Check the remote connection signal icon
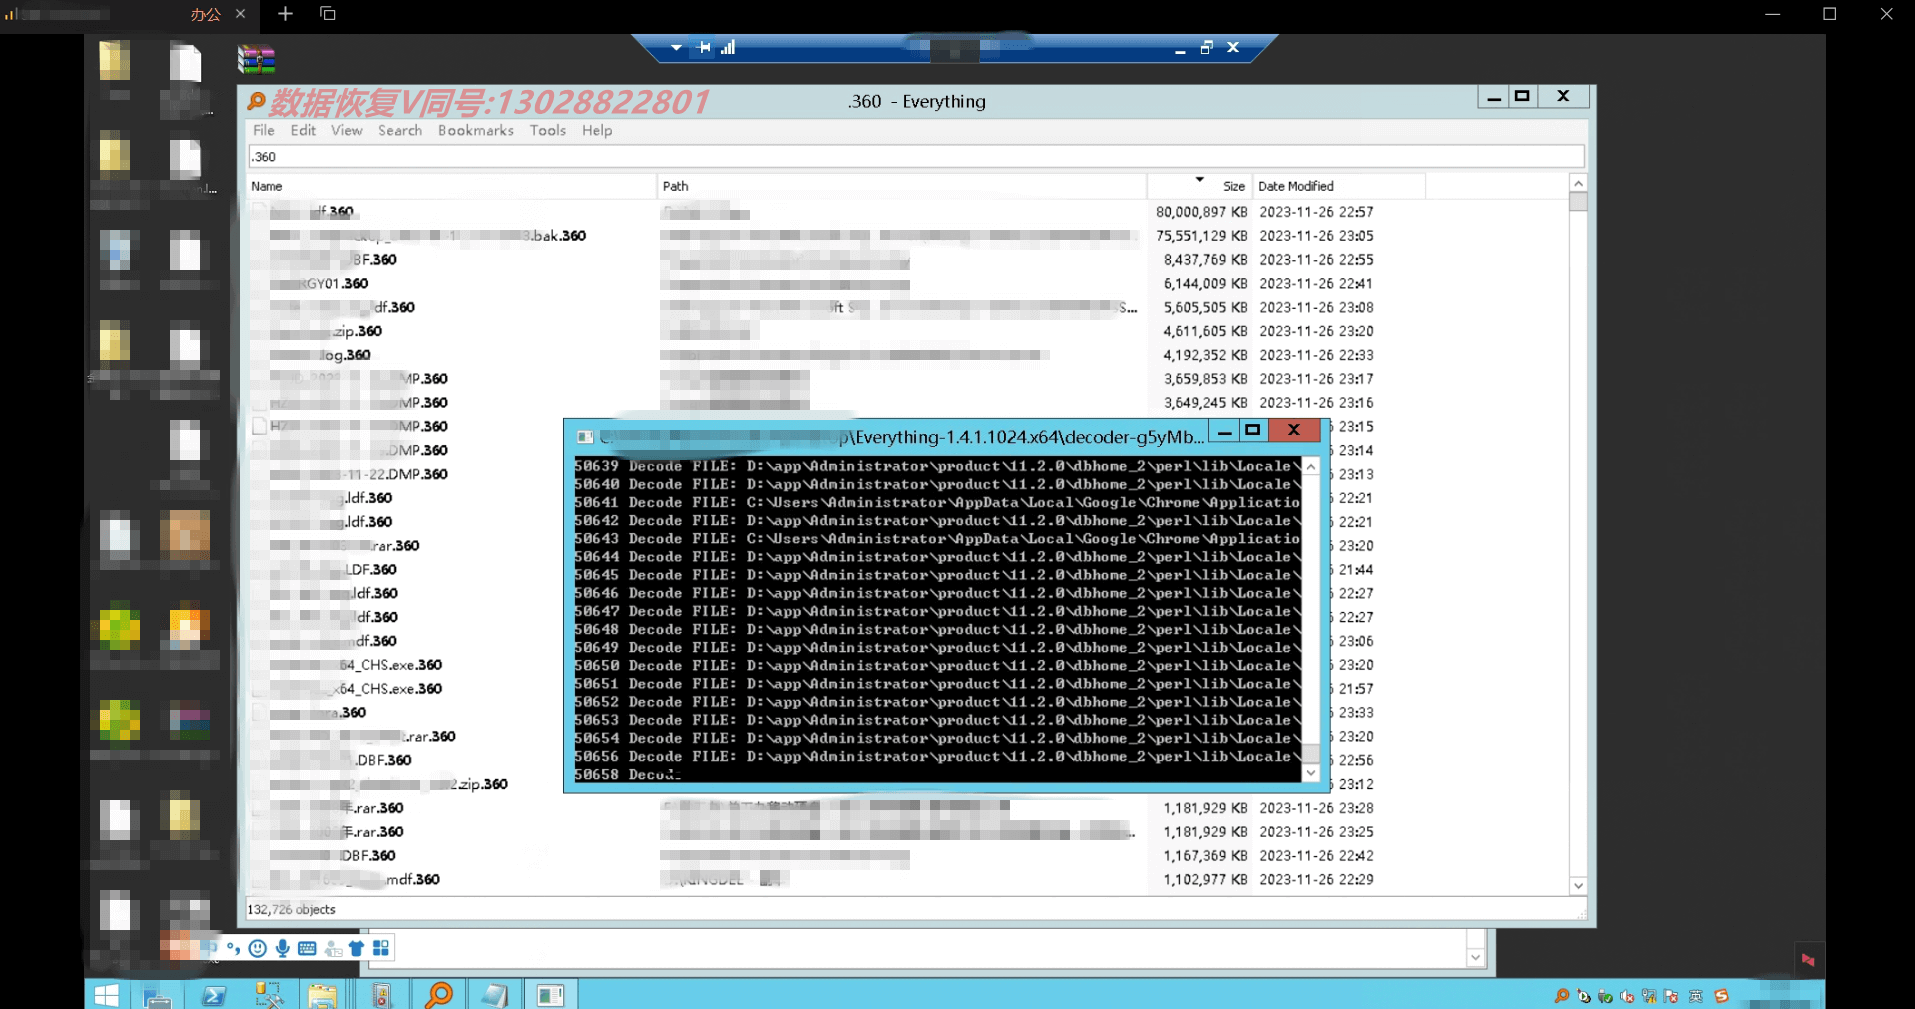Screen dimensions: 1915x1009 [x=728, y=47]
